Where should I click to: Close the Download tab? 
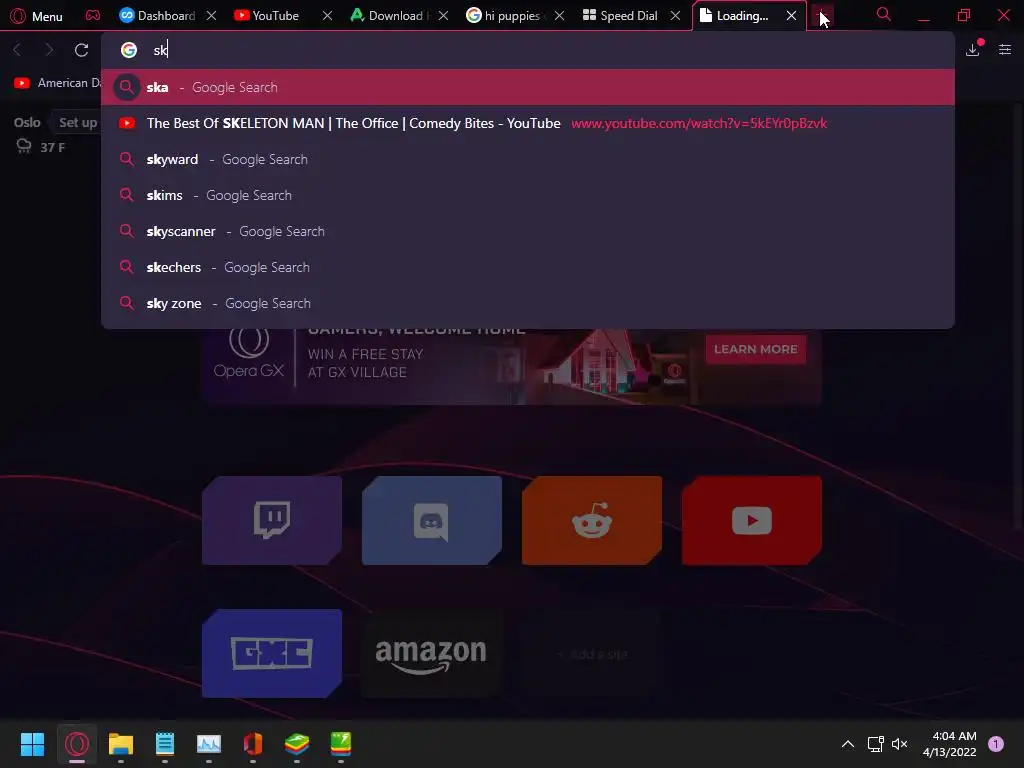click(443, 16)
